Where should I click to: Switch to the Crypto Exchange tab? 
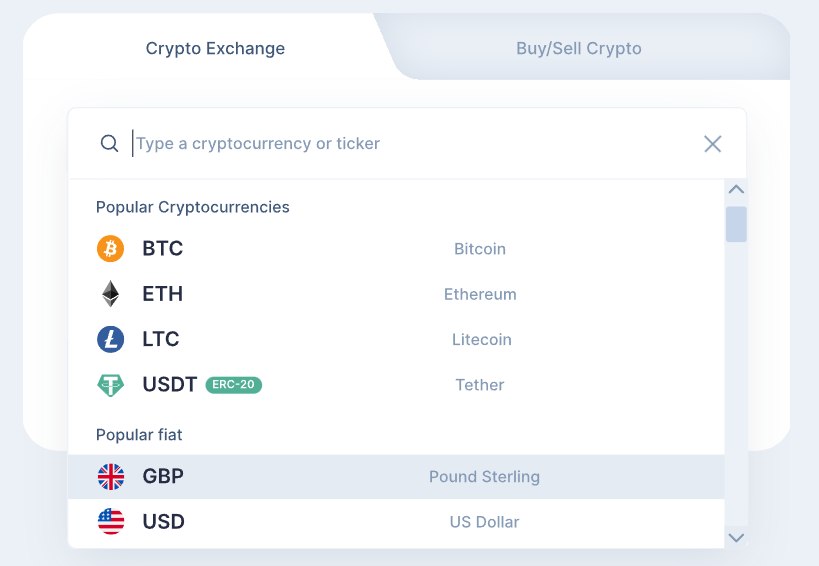[x=215, y=49]
